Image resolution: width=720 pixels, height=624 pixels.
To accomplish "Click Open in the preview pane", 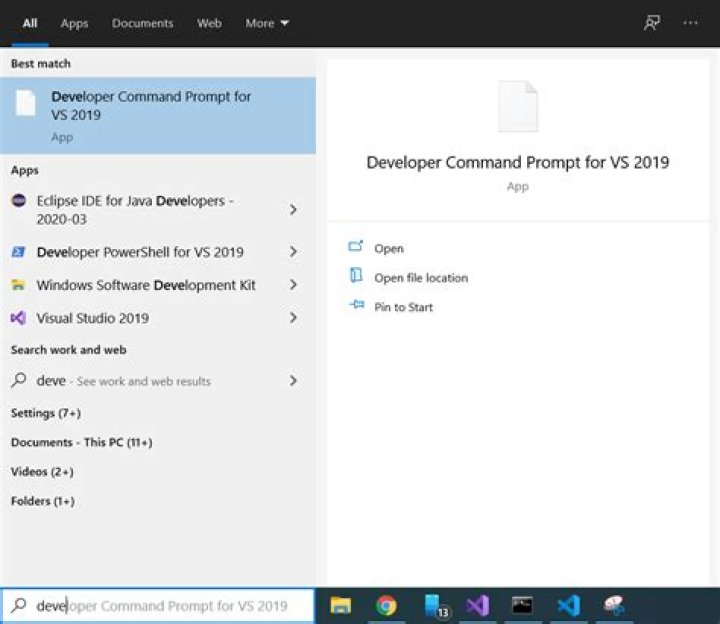I will [x=388, y=248].
